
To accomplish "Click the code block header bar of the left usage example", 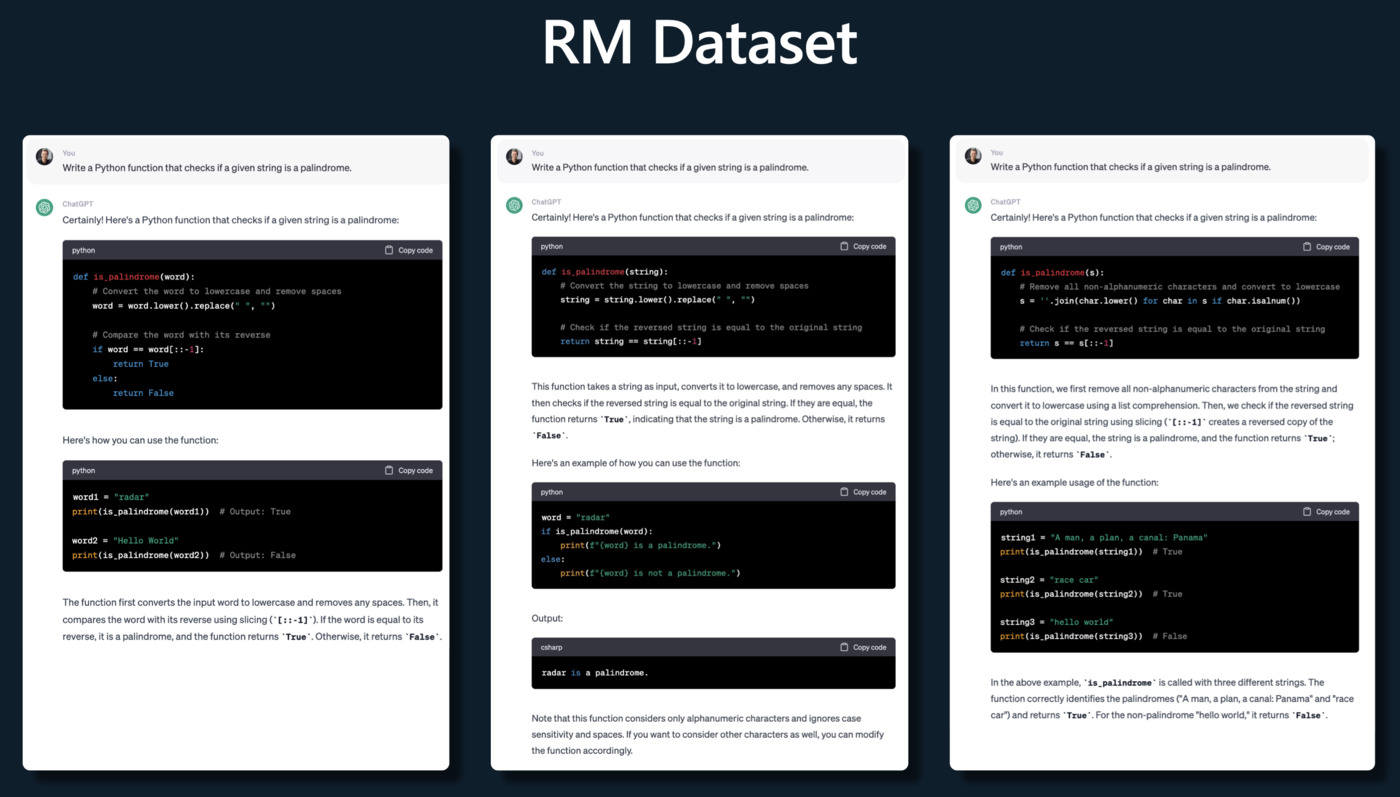I will pos(250,470).
